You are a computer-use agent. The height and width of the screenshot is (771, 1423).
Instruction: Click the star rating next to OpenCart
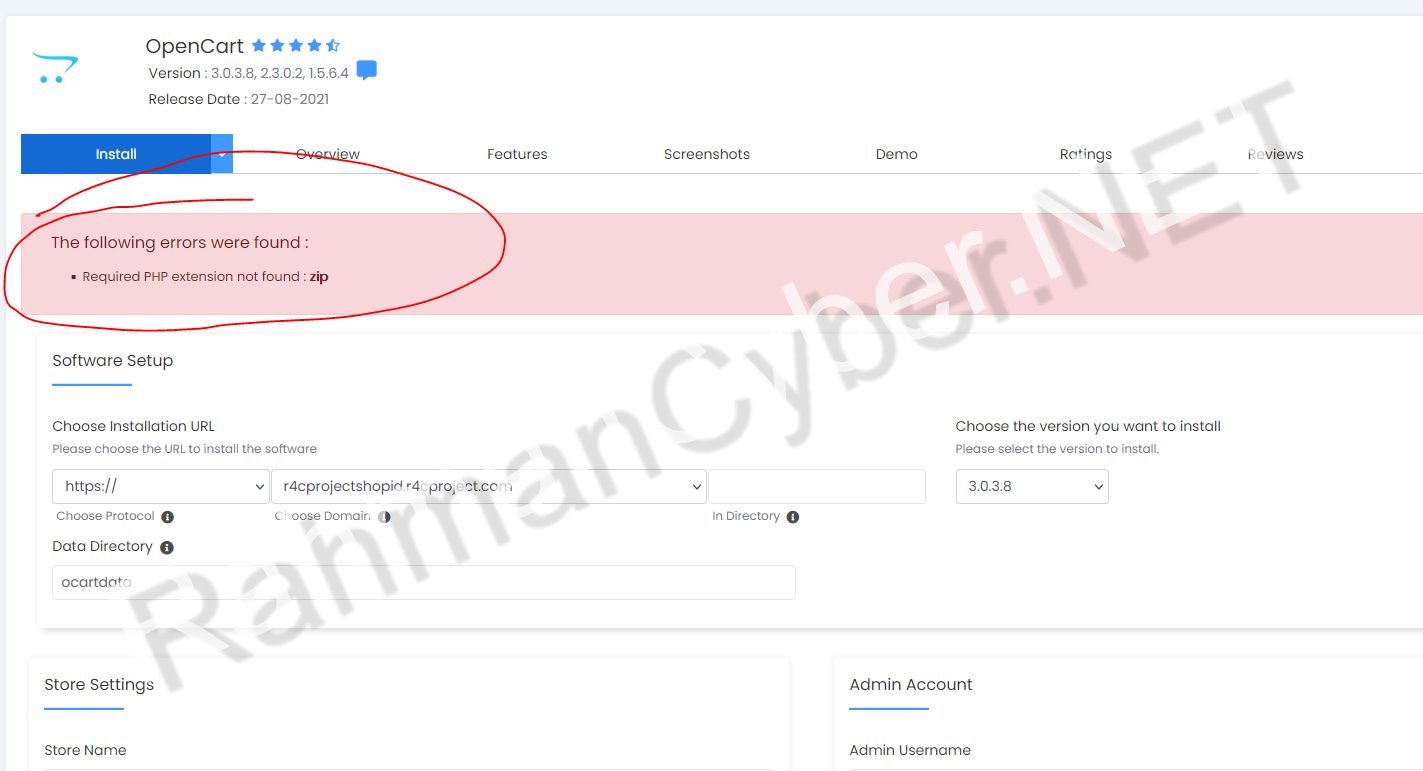pos(296,46)
